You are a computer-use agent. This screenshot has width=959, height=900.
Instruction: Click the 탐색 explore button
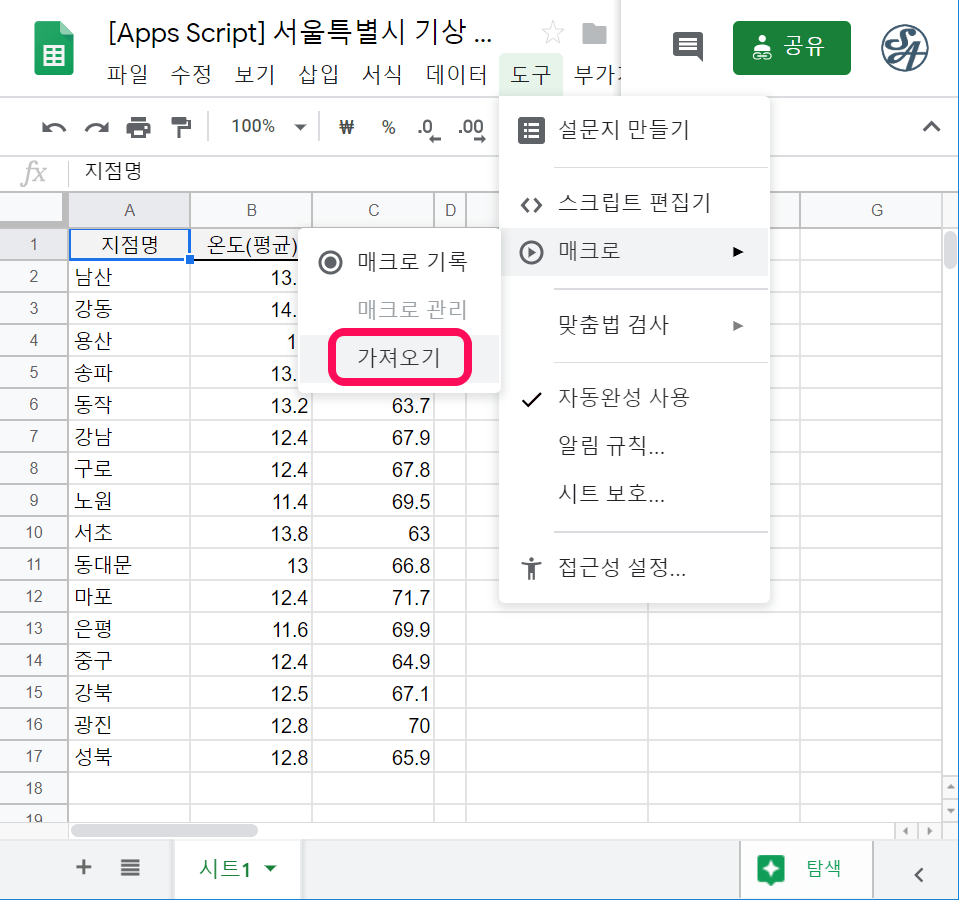[805, 869]
